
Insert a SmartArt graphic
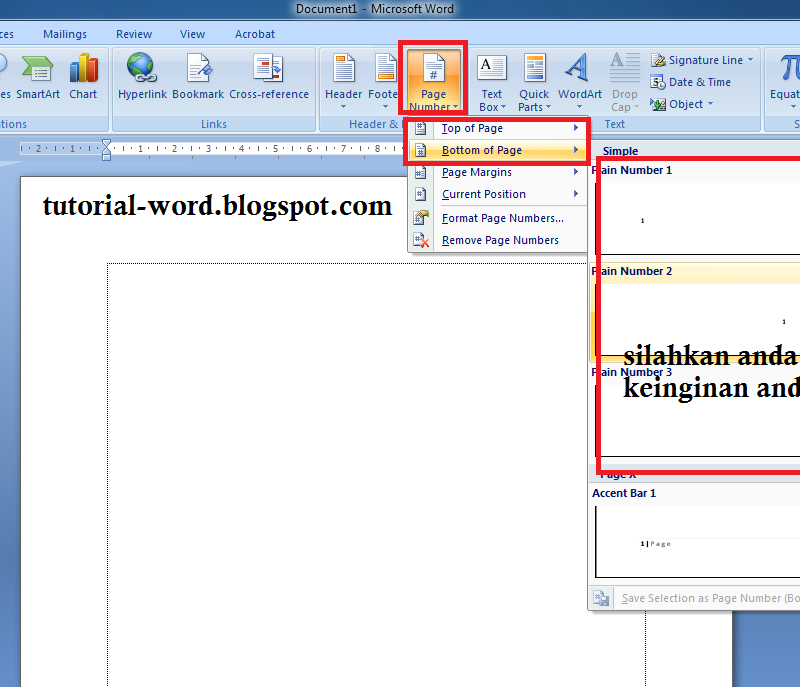pyautogui.click(x=38, y=78)
